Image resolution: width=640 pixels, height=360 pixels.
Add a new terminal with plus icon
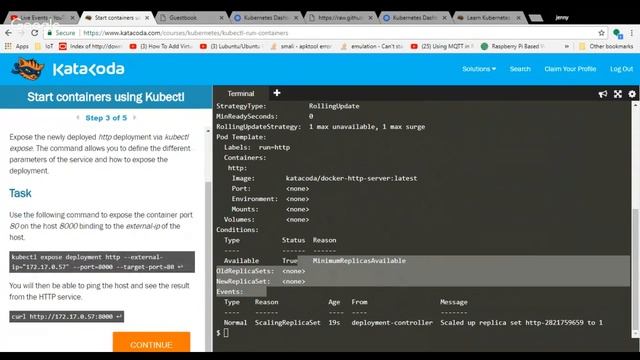(277, 93)
